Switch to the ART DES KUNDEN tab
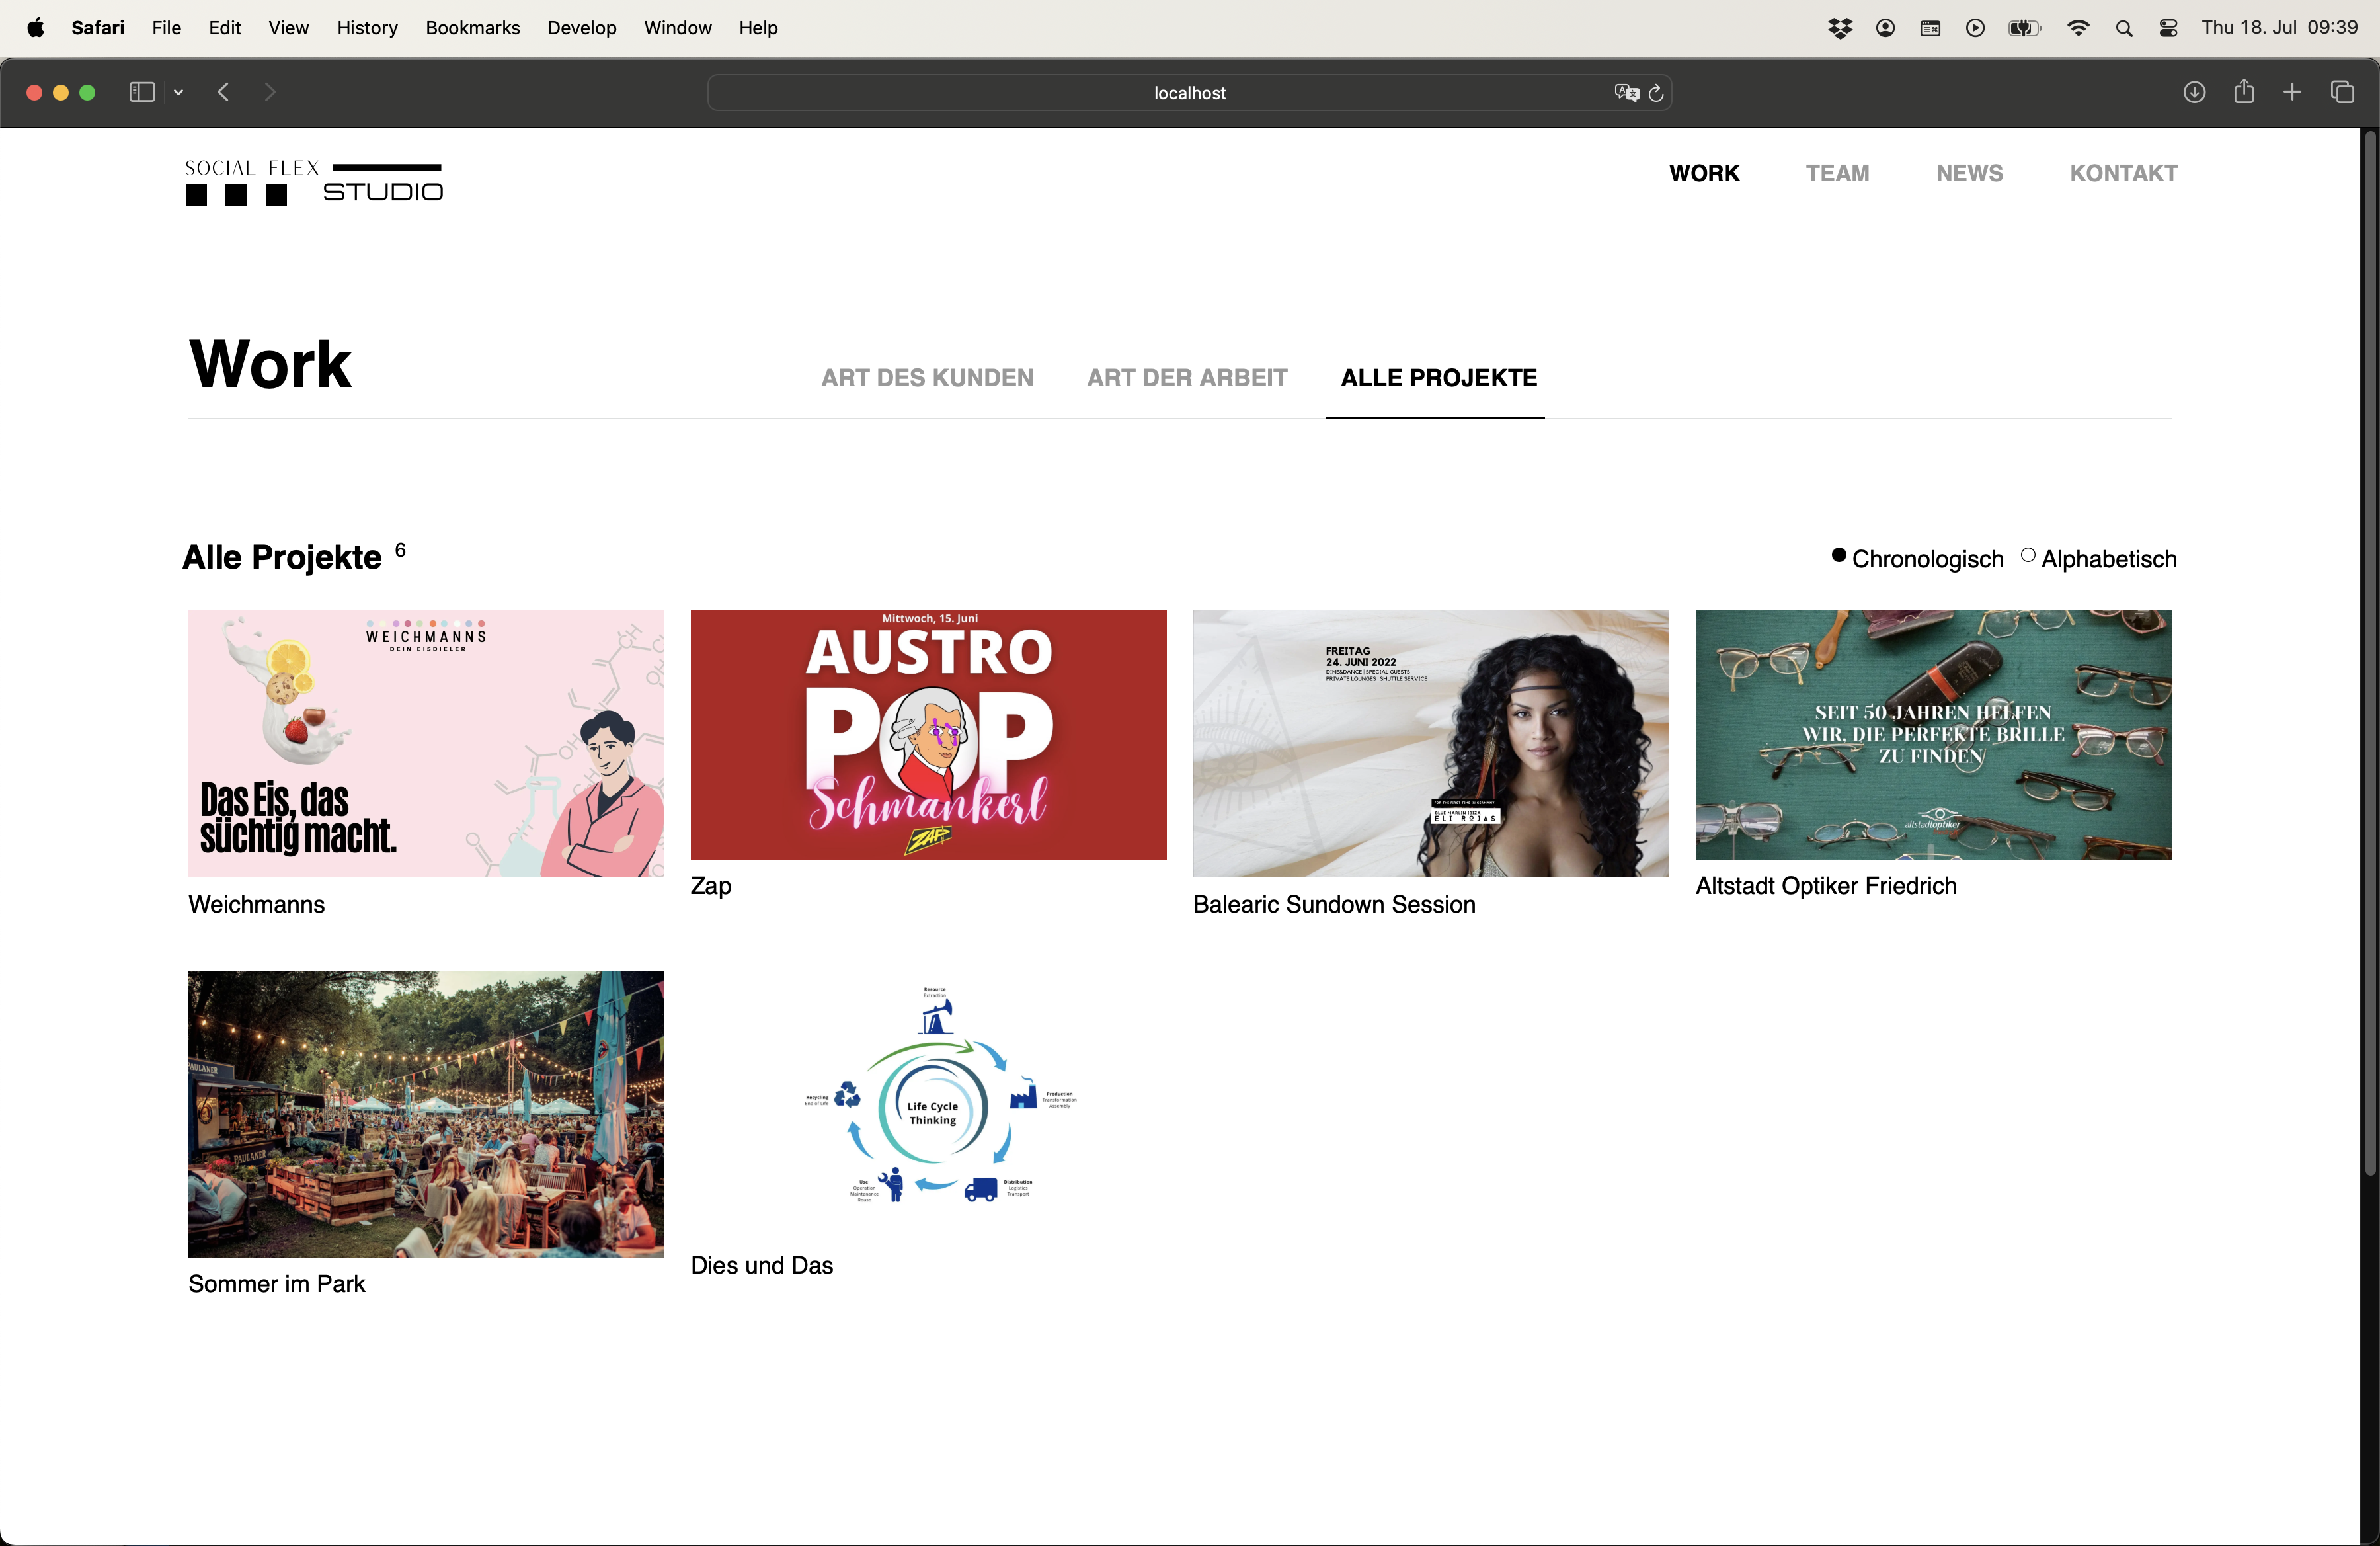The image size is (2380, 1546). pos(927,378)
